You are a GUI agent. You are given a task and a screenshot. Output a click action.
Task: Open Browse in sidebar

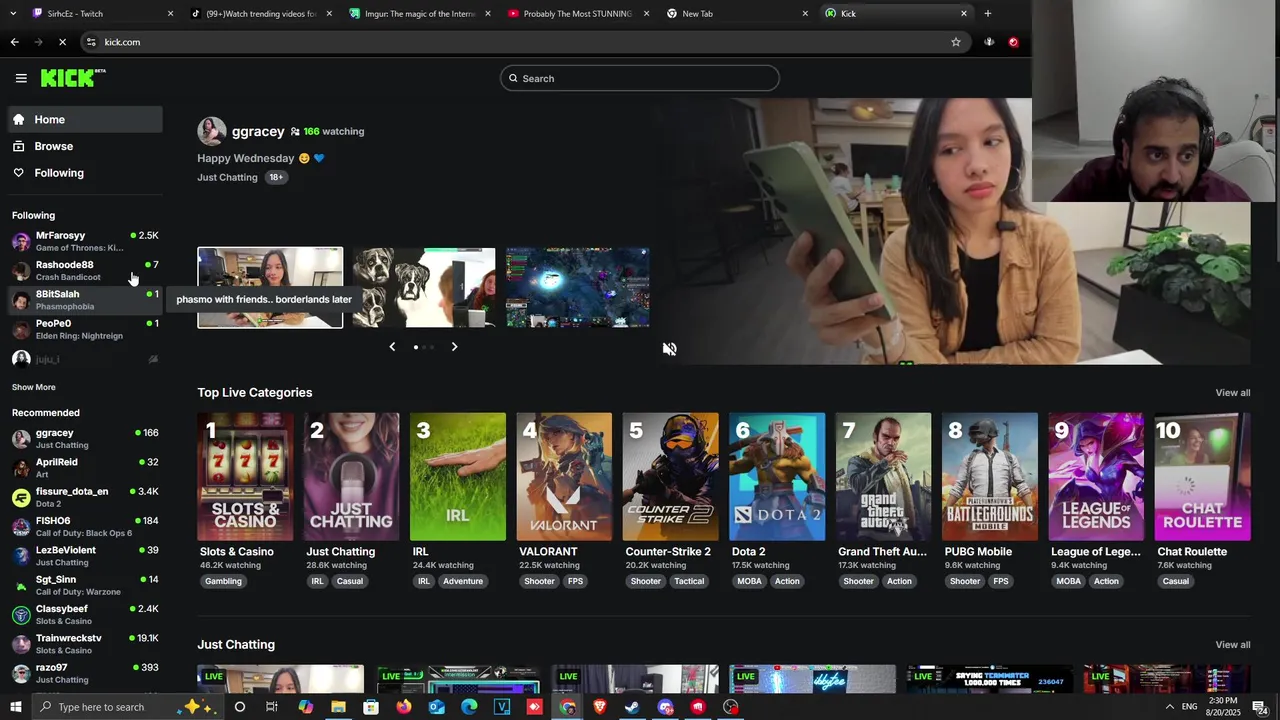click(x=86, y=146)
